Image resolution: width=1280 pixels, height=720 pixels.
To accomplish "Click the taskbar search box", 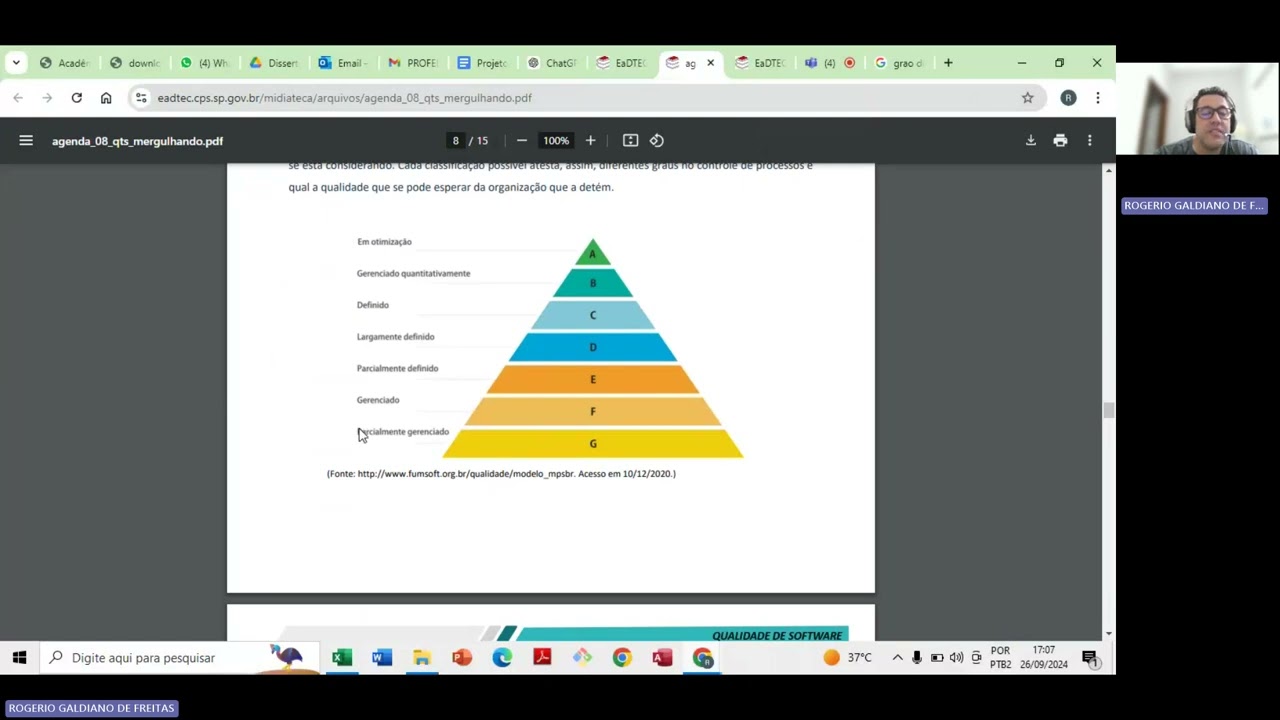I will click(180, 657).
